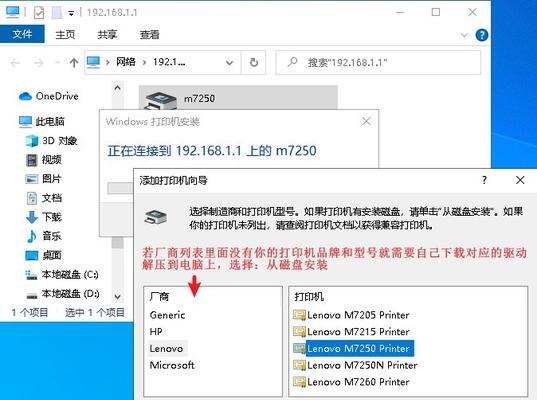Image resolution: width=537 pixels, height=400 pixels.
Task: Click the 厂商 list header
Action: [x=159, y=296]
